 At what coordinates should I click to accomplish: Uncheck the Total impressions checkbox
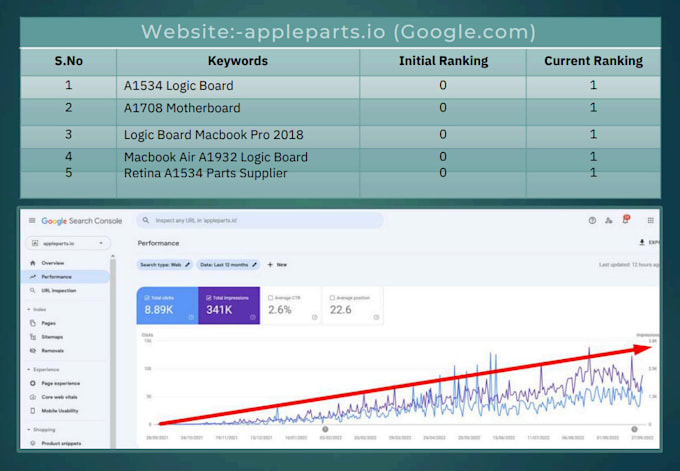pyautogui.click(x=209, y=298)
